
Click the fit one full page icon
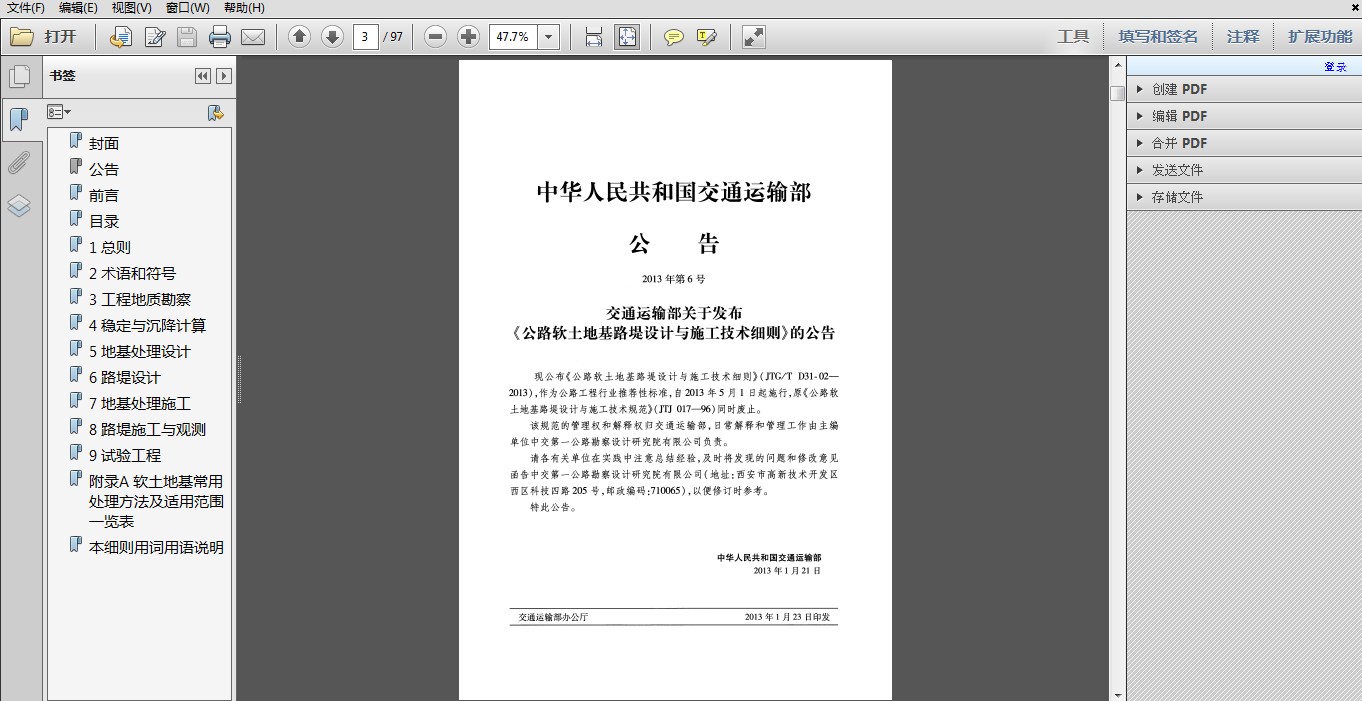(x=627, y=37)
